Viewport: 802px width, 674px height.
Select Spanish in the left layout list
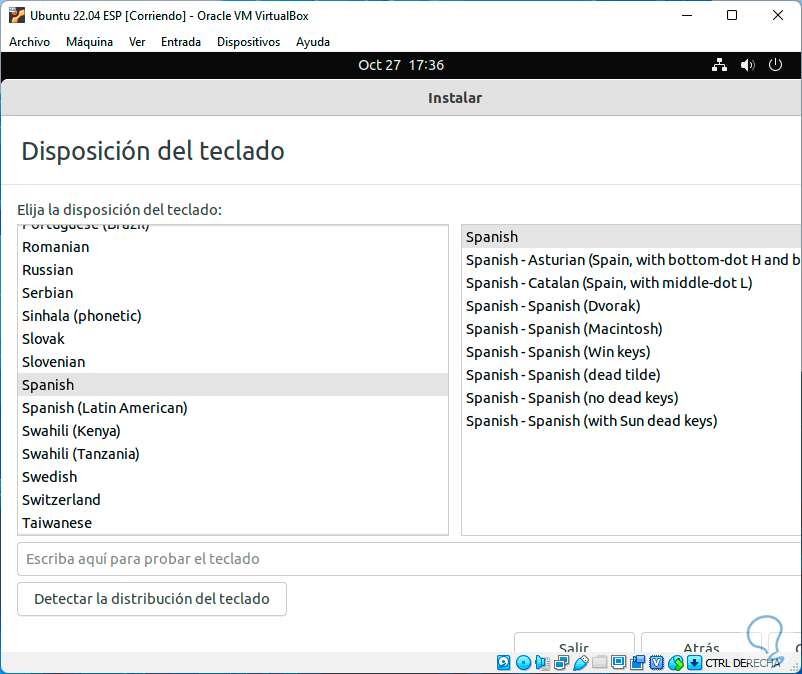[x=233, y=385]
